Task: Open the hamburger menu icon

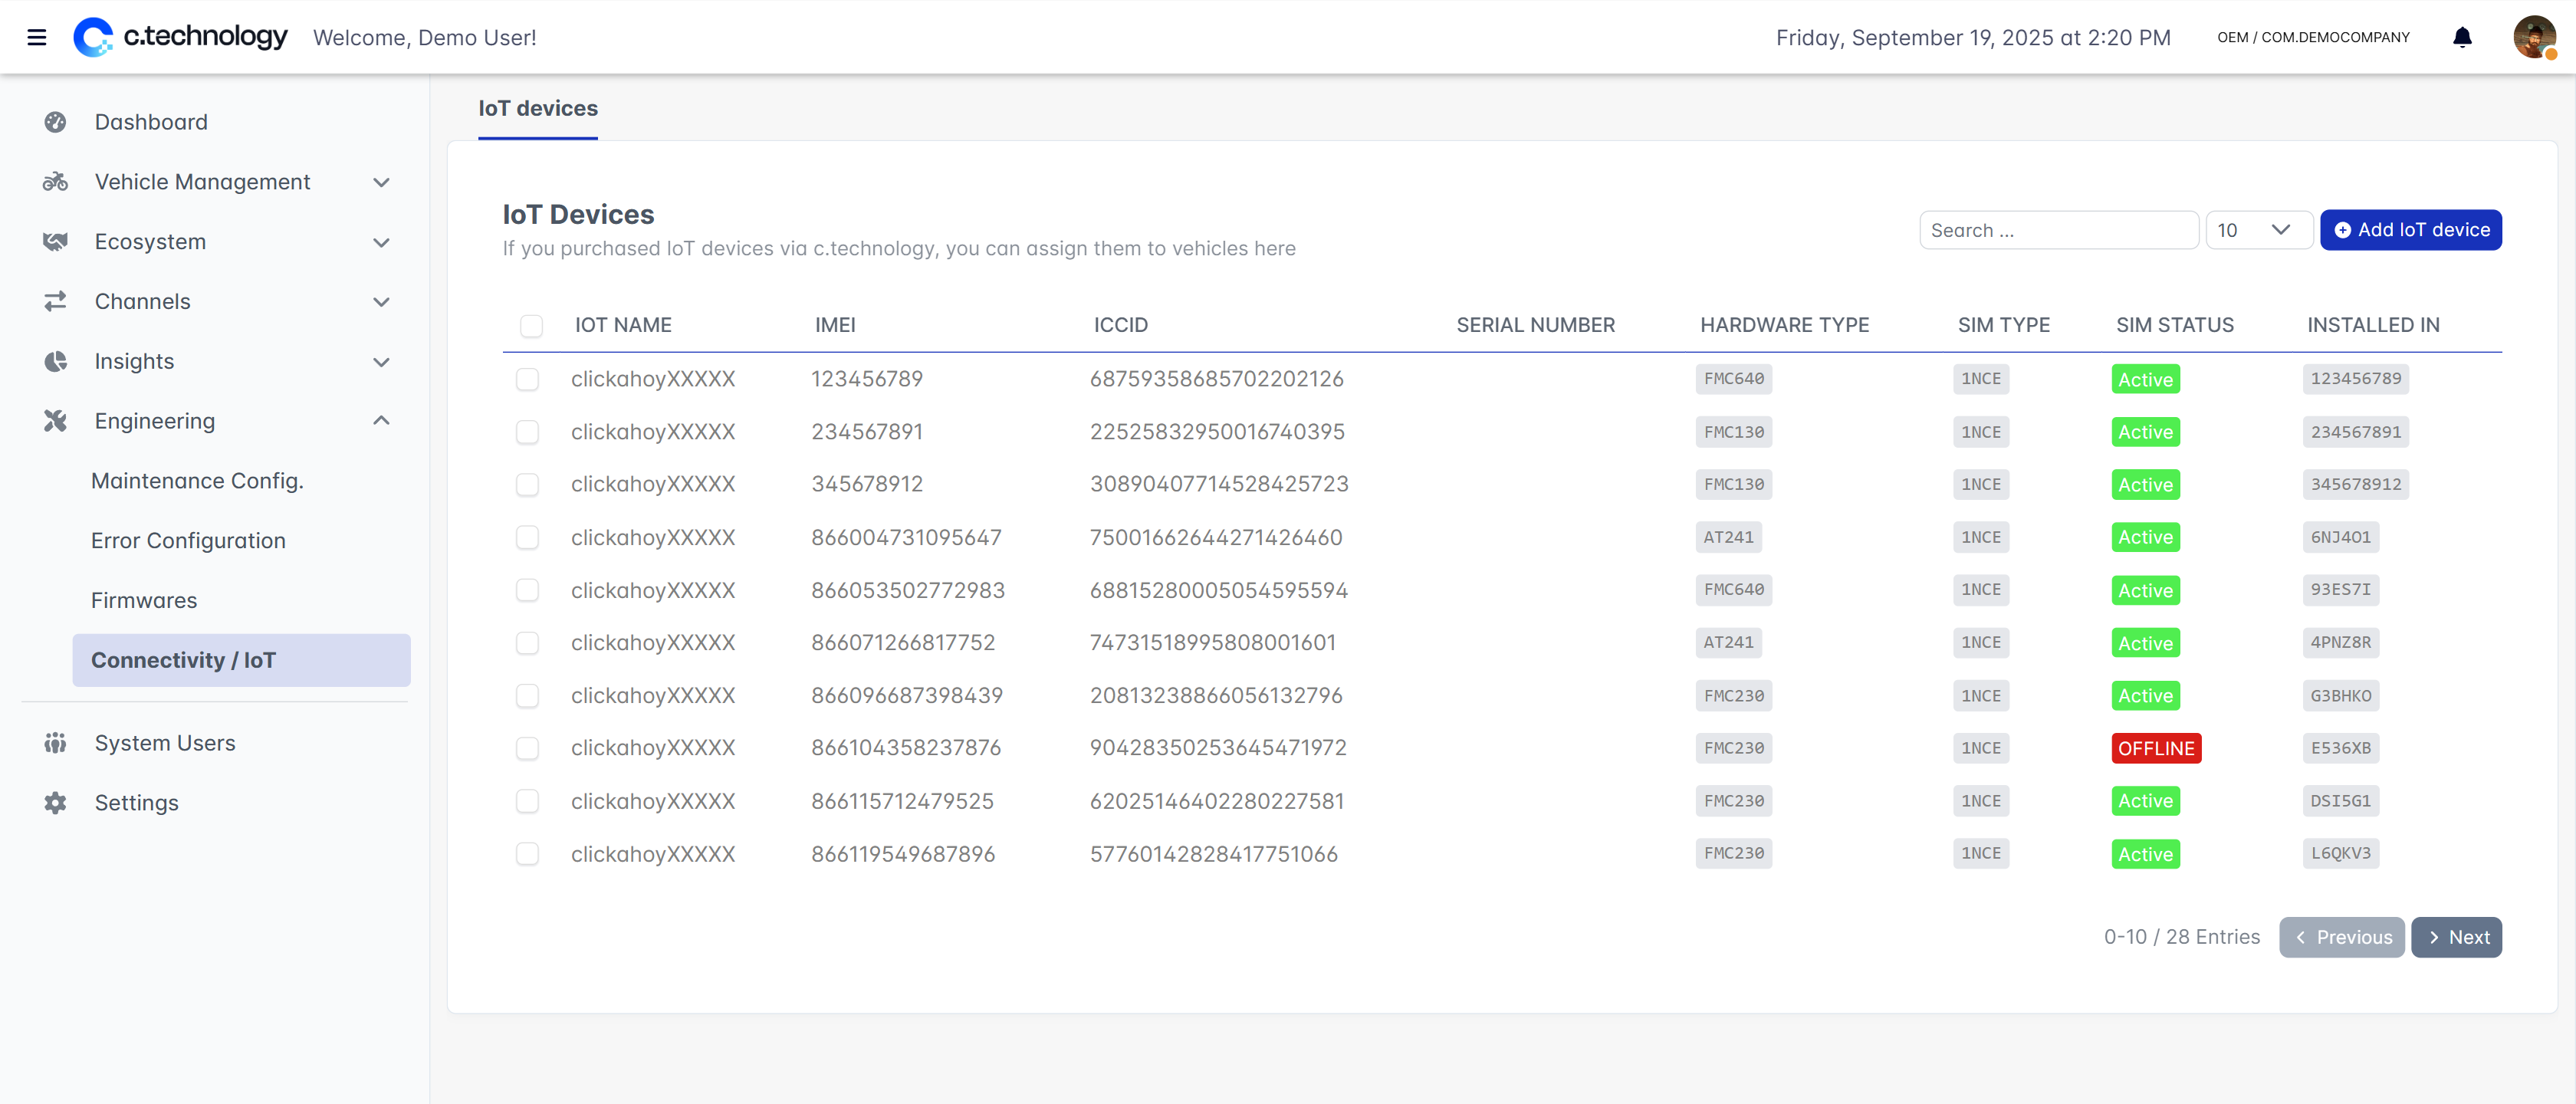Action: point(37,38)
